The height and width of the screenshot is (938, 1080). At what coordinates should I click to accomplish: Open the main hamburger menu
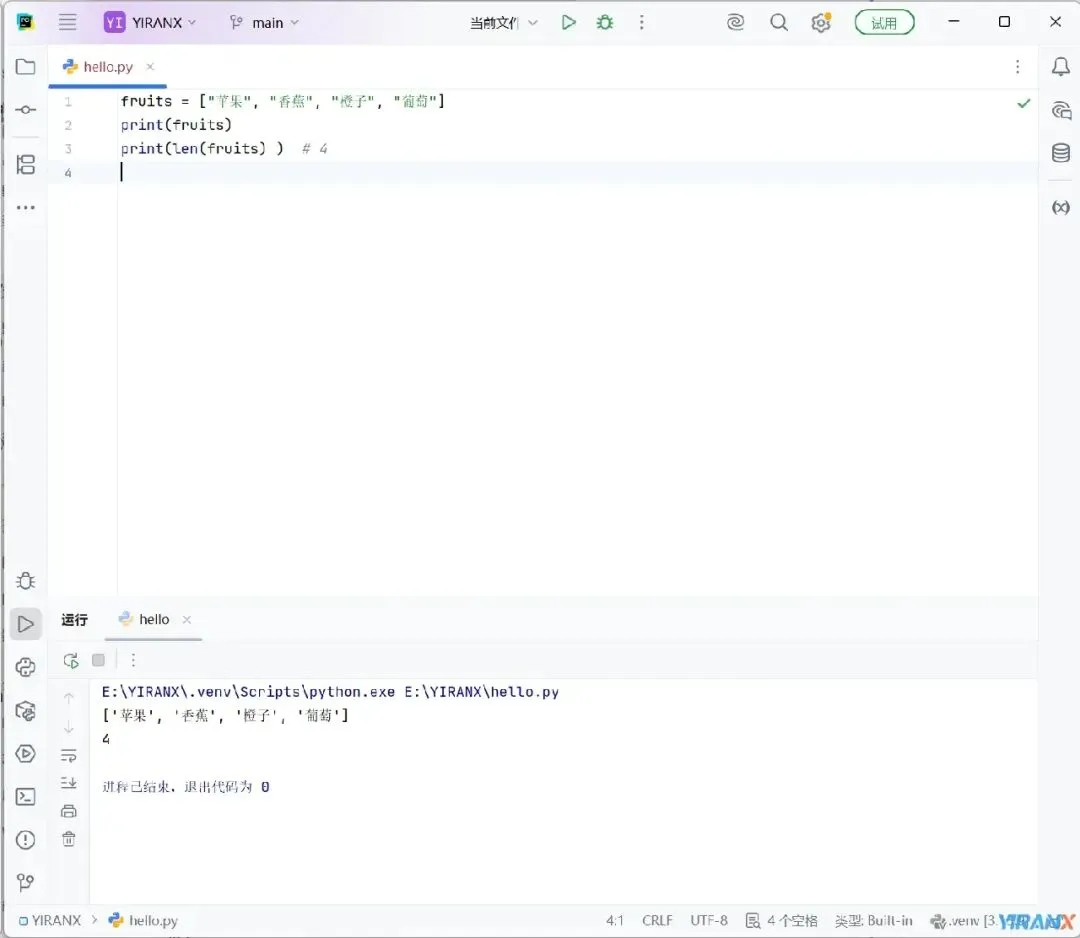pyautogui.click(x=68, y=22)
